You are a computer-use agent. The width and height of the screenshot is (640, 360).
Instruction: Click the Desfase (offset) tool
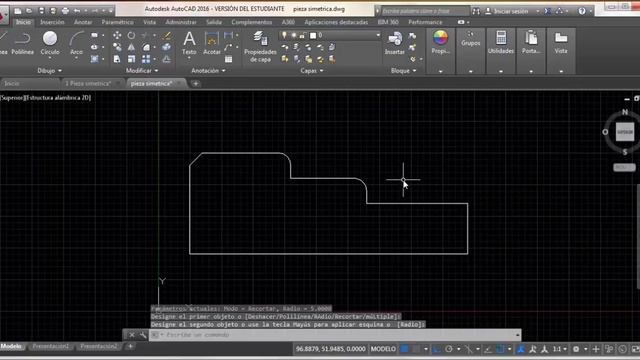[x=167, y=59]
